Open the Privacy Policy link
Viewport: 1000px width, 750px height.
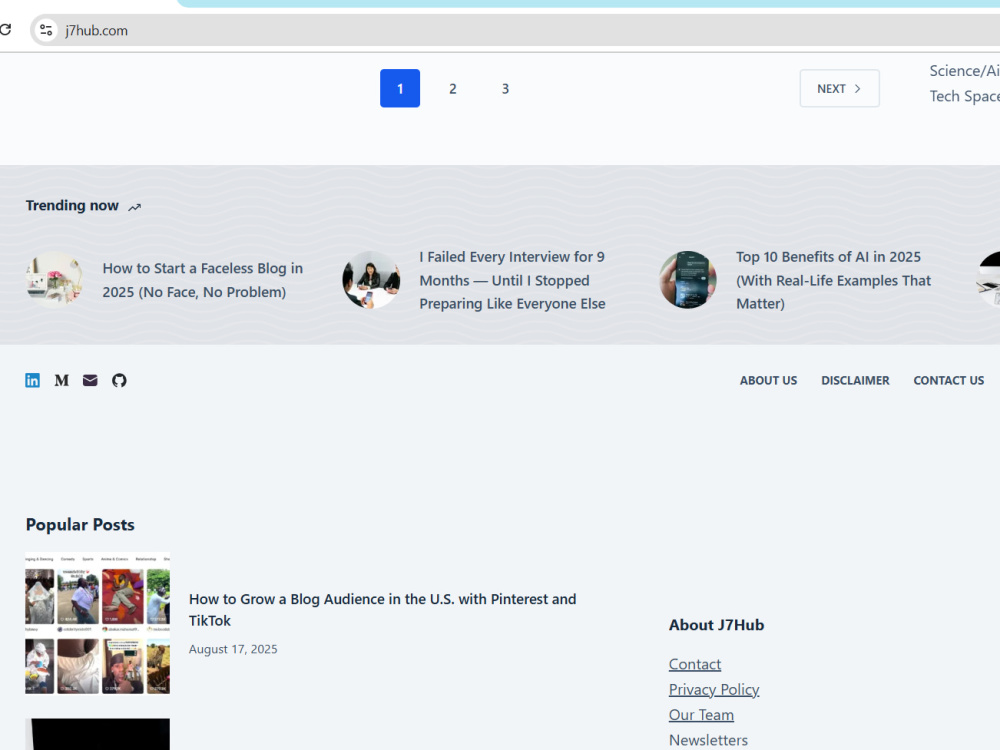[714, 690]
